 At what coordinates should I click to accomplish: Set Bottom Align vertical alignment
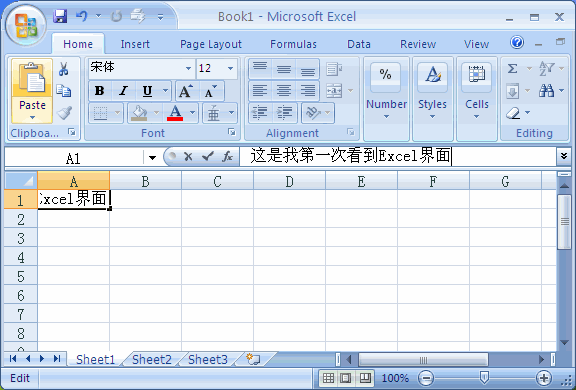tap(307, 69)
